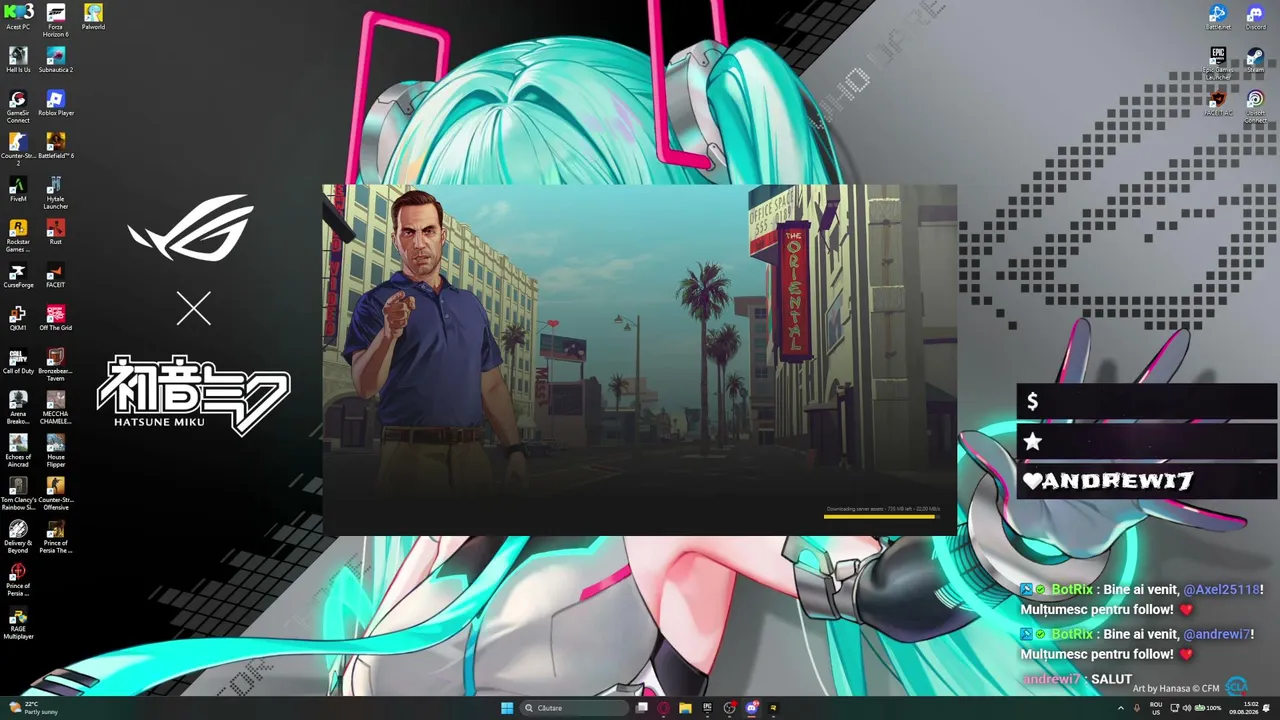Select Arena Breakout desktop icon
Screen dimensions: 1280x720
click(x=18, y=407)
